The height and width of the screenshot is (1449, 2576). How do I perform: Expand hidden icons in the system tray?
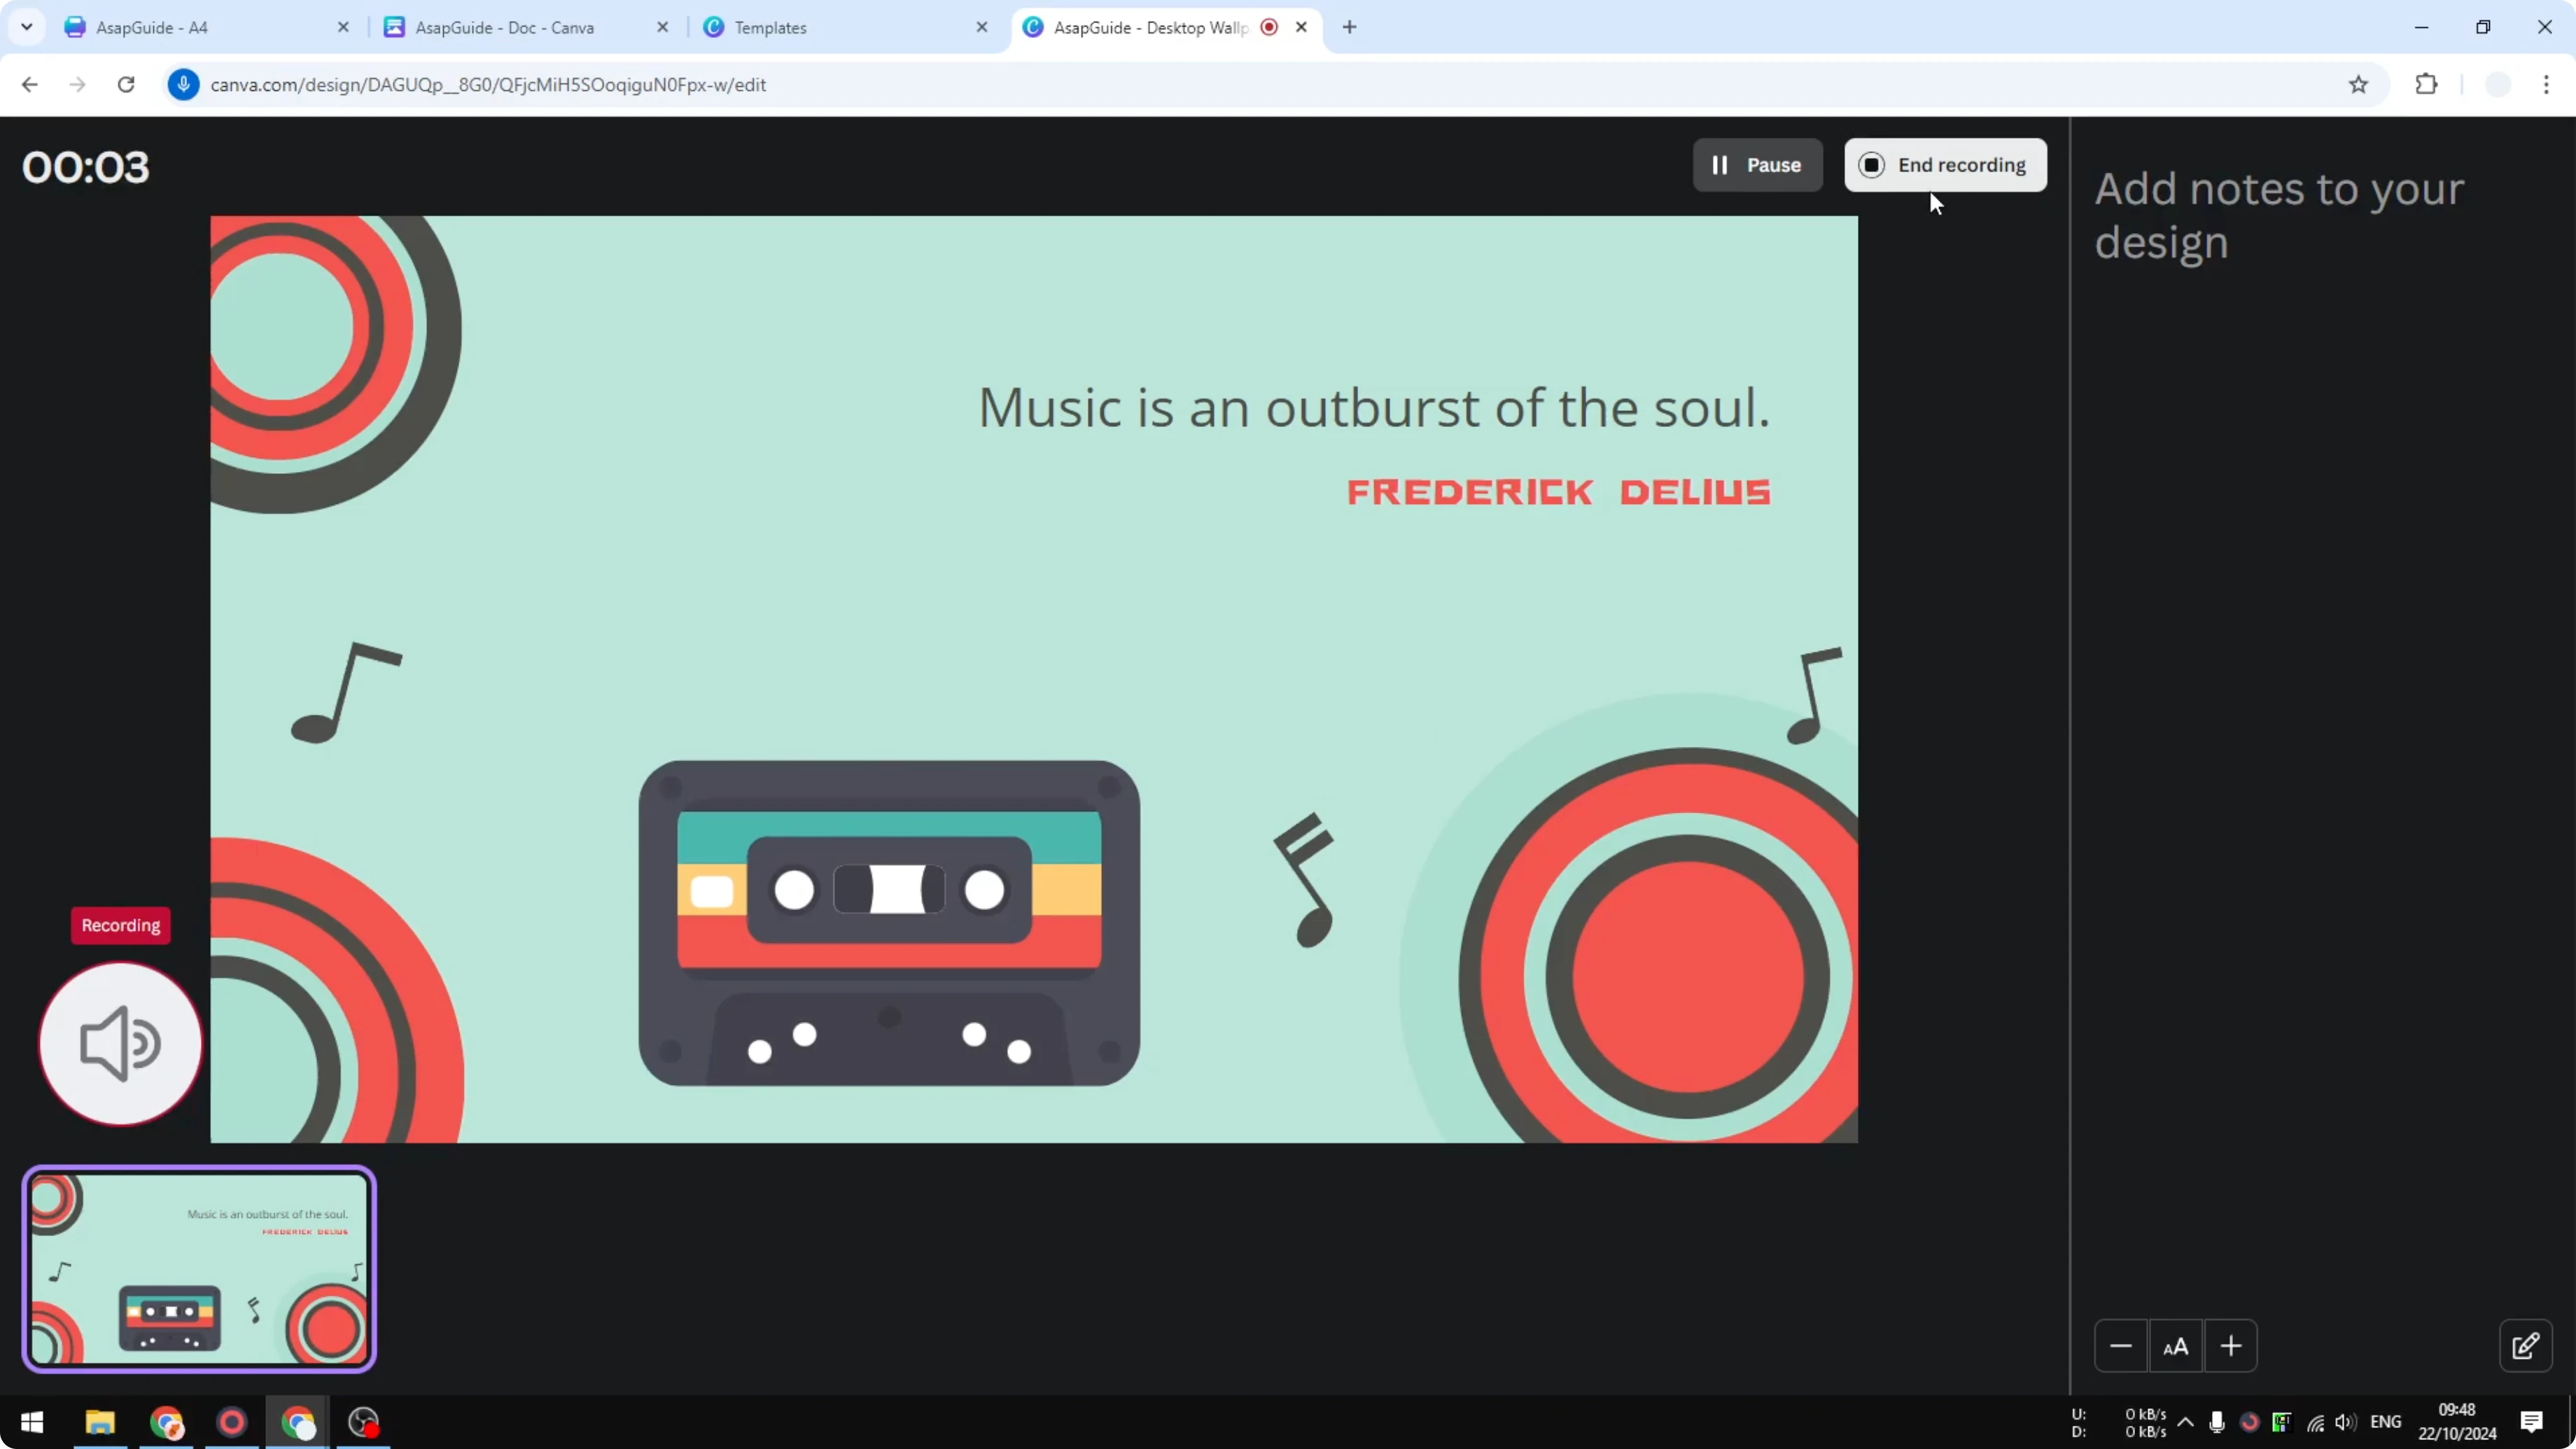click(x=2186, y=1422)
